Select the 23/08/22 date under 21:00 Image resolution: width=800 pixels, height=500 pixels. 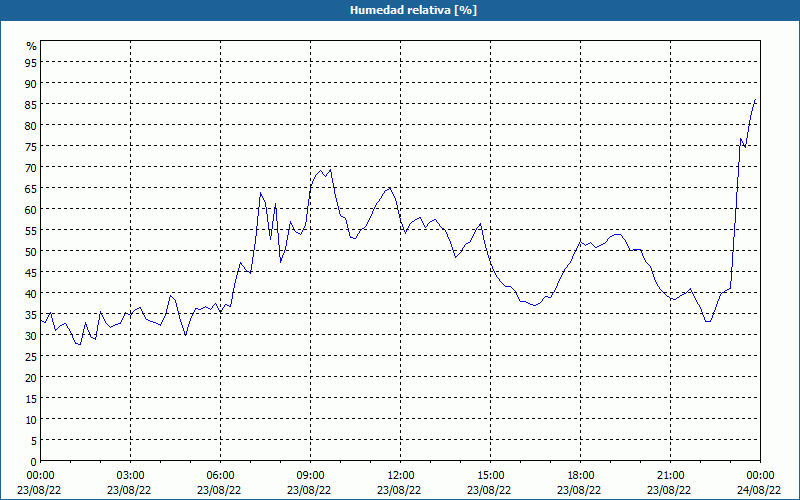669,490
